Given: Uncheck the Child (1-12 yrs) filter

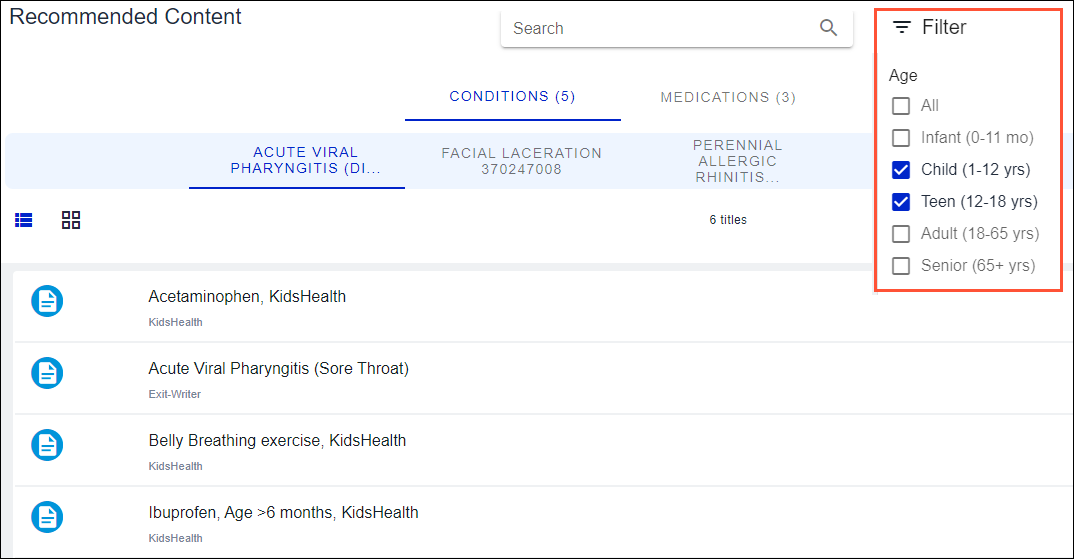Looking at the screenshot, I should click(901, 170).
